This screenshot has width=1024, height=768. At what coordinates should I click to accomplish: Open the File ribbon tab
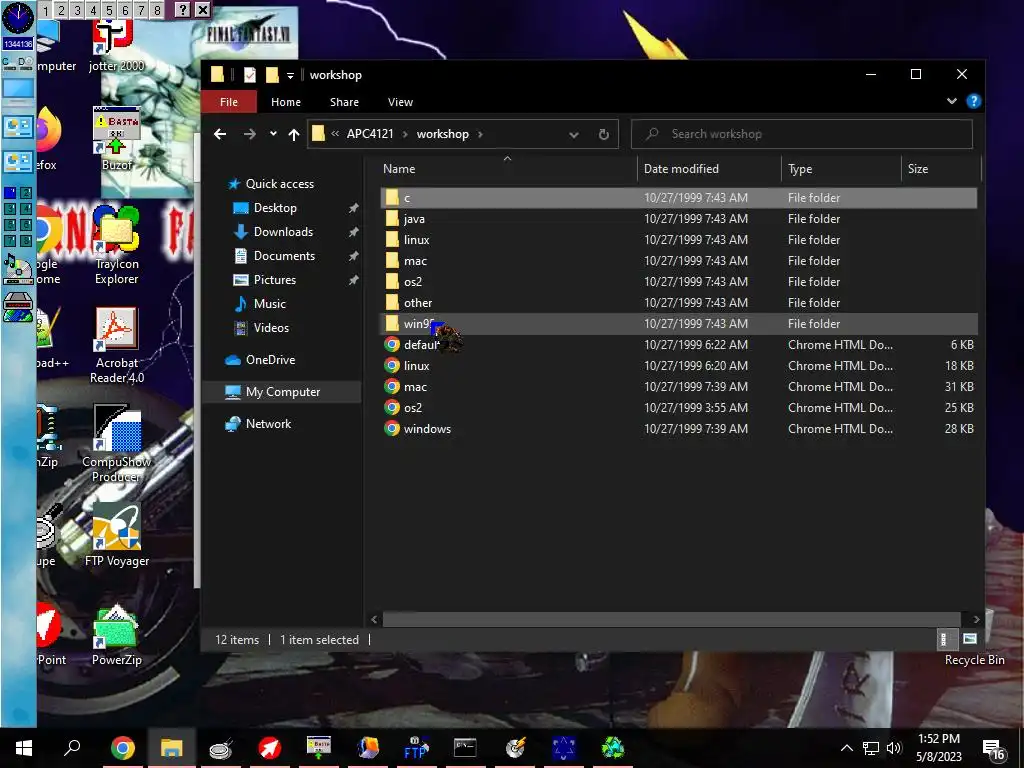[x=229, y=102]
